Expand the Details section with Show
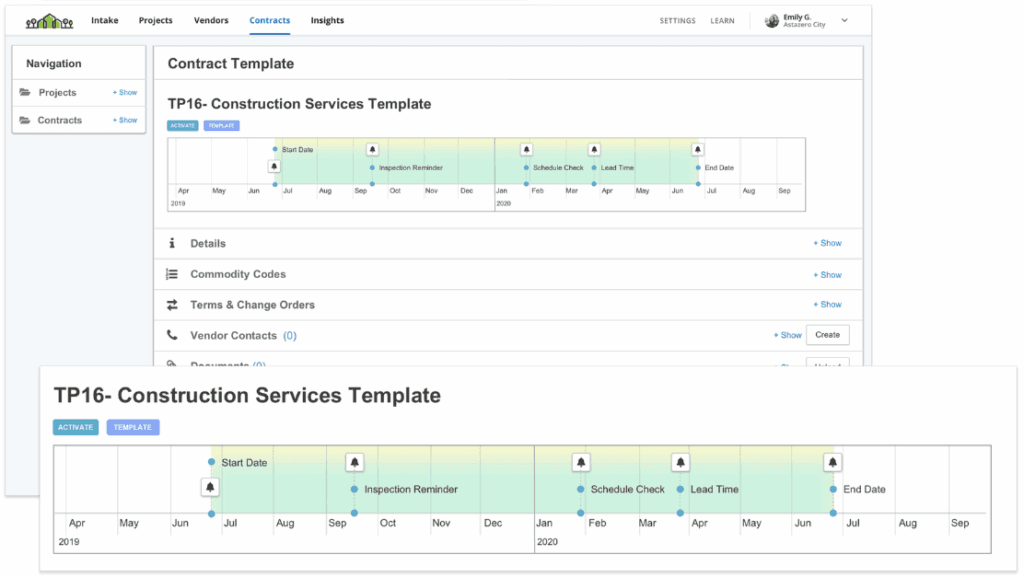The width and height of the screenshot is (1024, 577). 827,243
